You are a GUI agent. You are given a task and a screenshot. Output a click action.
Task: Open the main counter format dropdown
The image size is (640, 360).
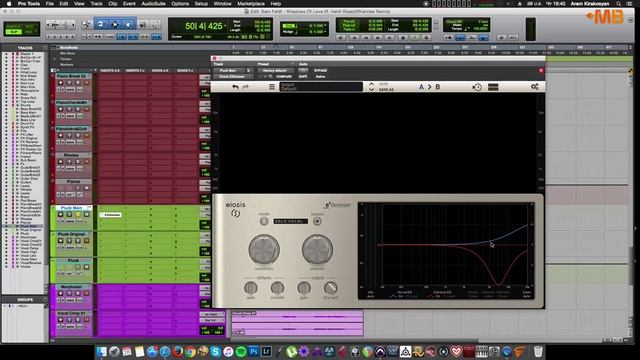225,26
